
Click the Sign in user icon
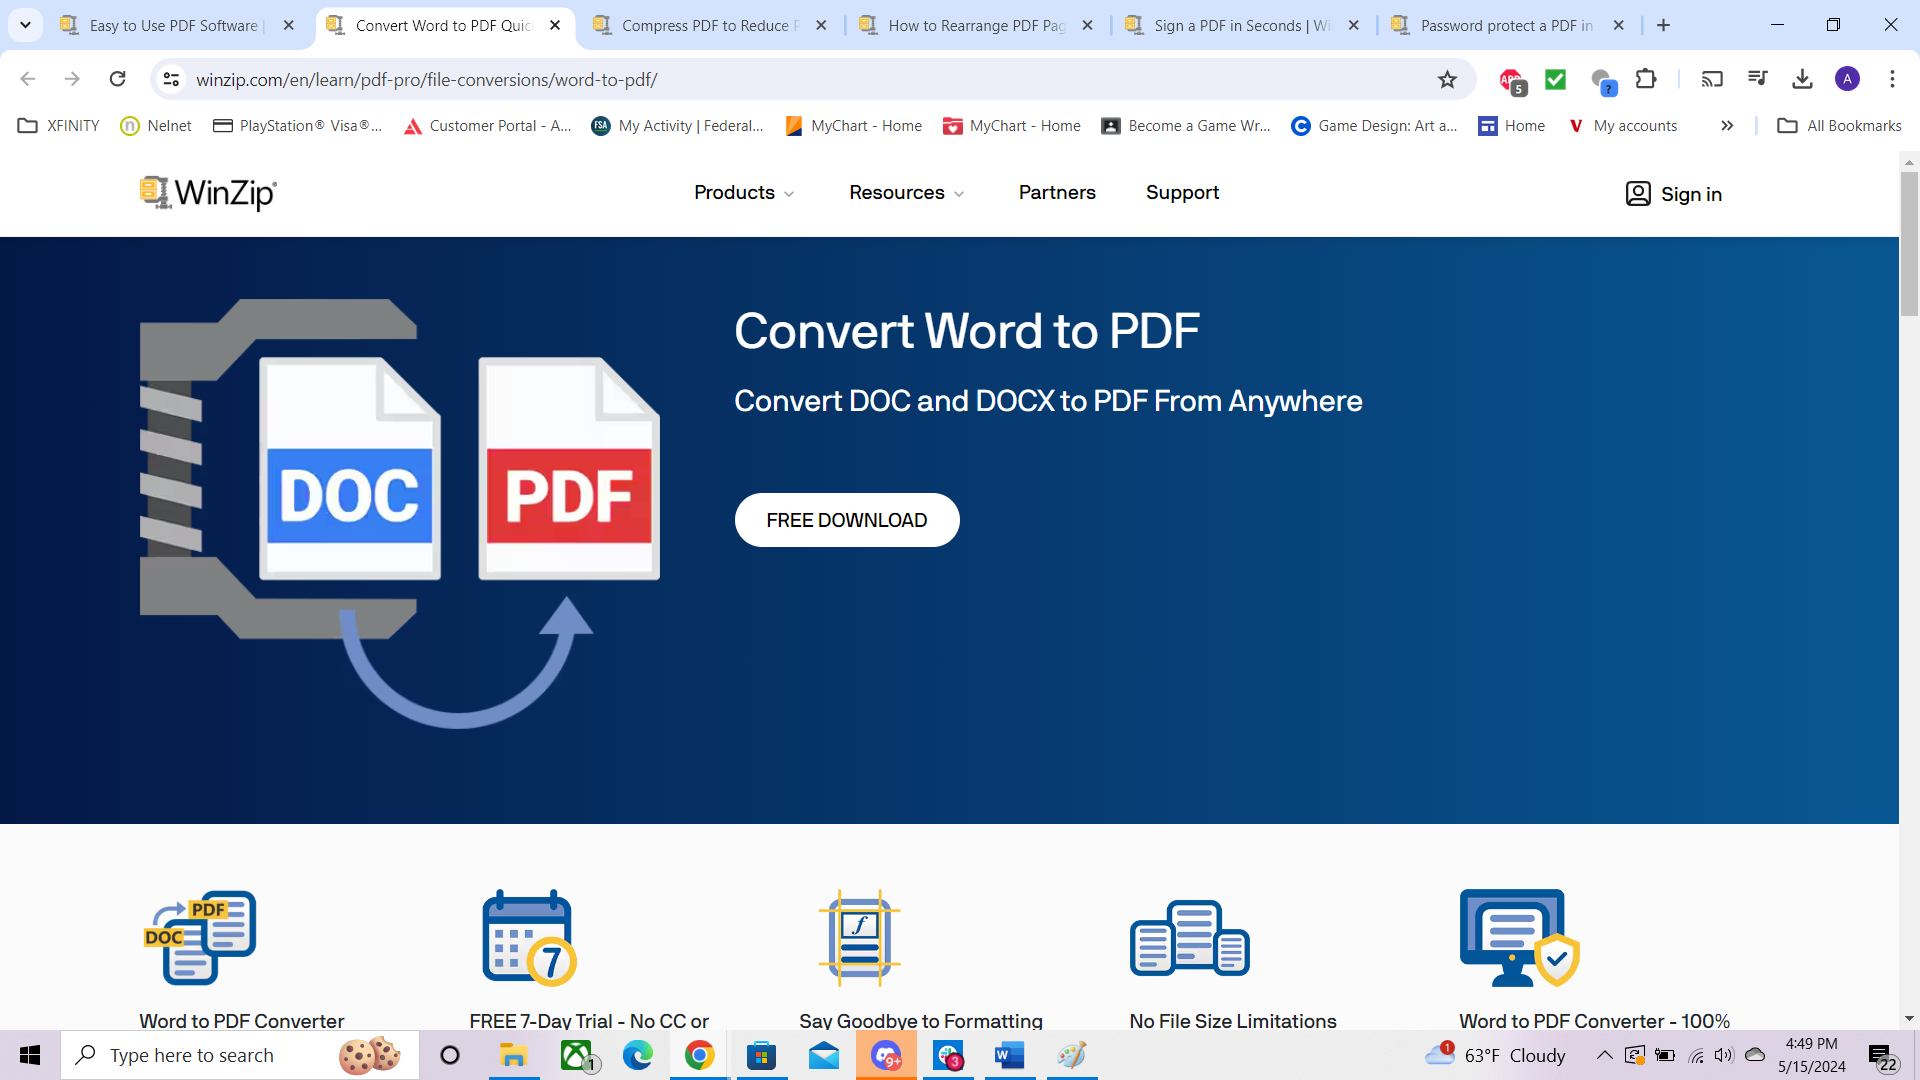coord(1638,194)
